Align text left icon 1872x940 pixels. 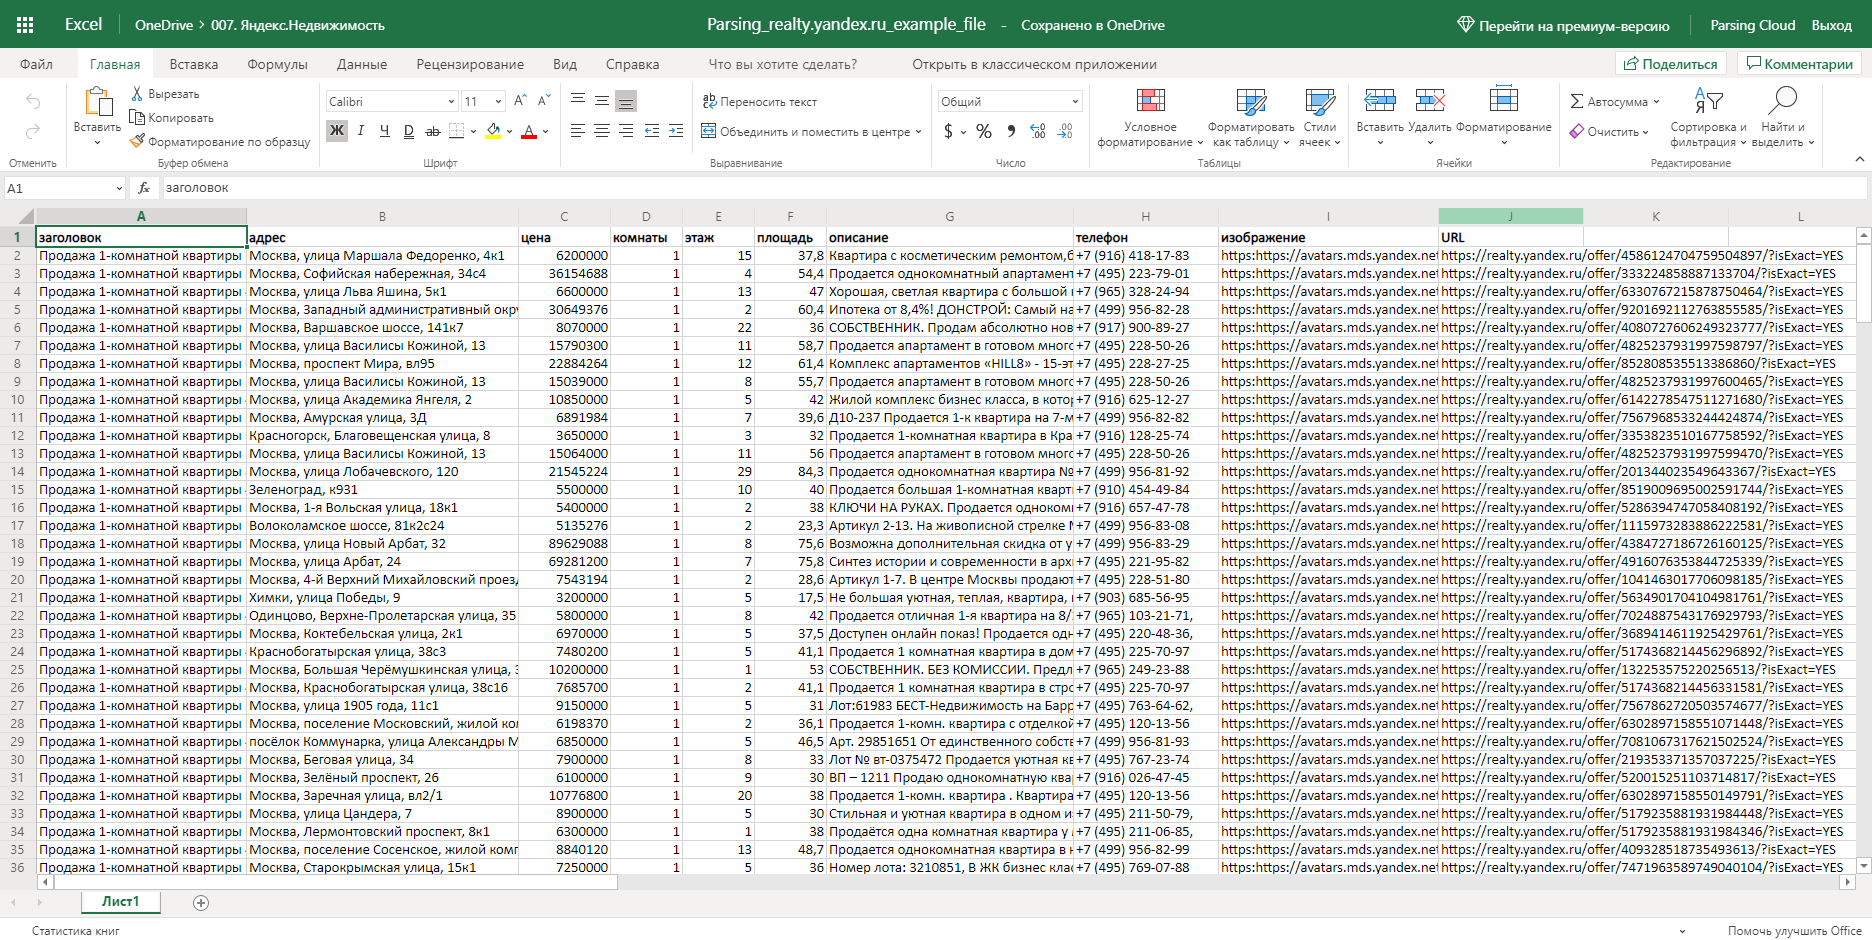click(x=578, y=131)
